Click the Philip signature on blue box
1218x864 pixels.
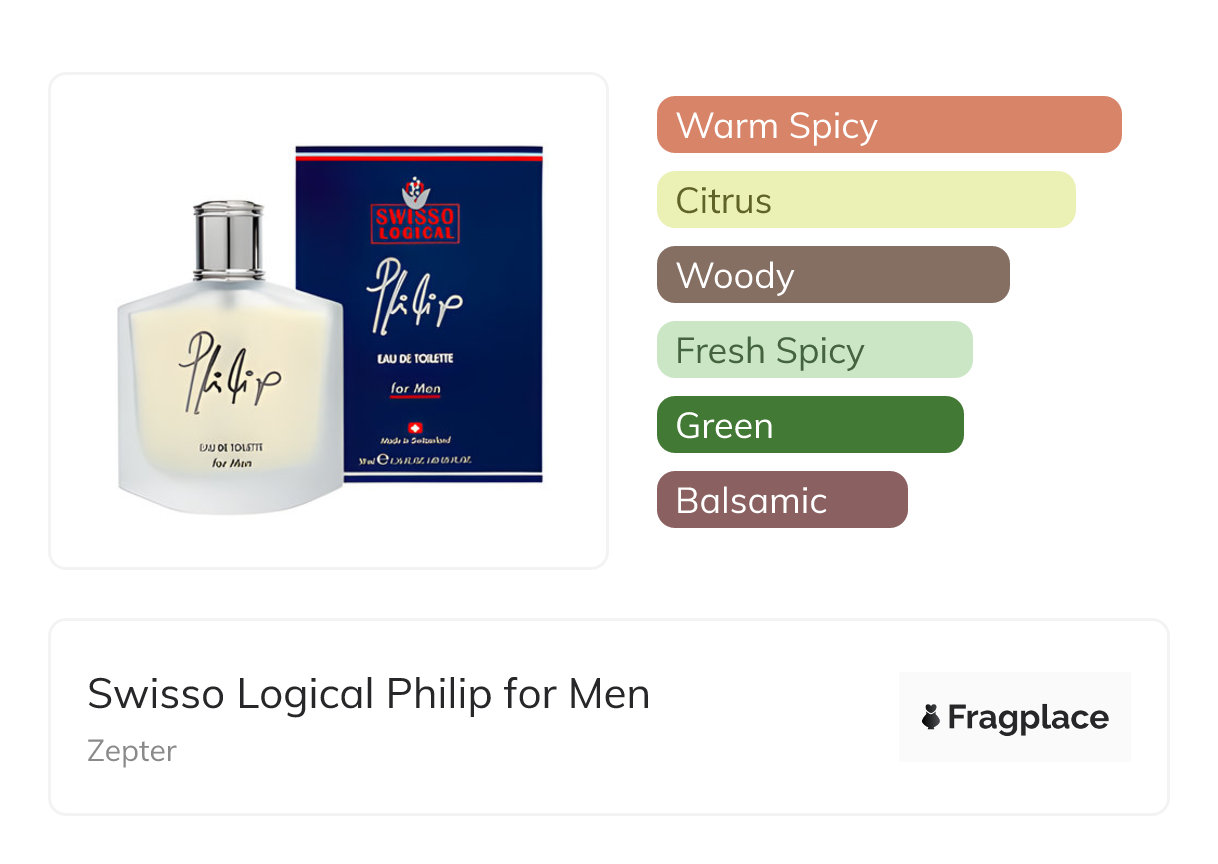414,297
